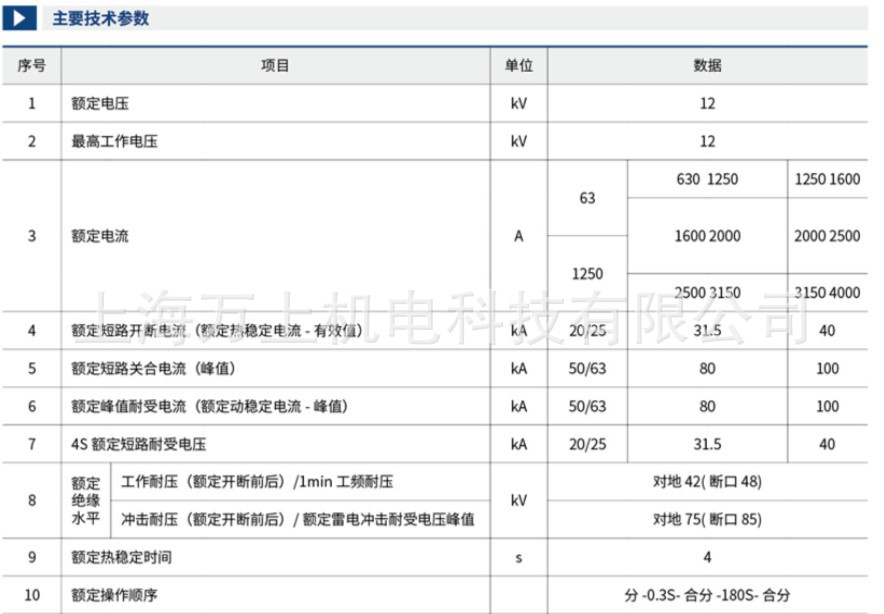The height and width of the screenshot is (614, 884).
Task: Select the 额定电压 row label
Action: [98, 103]
